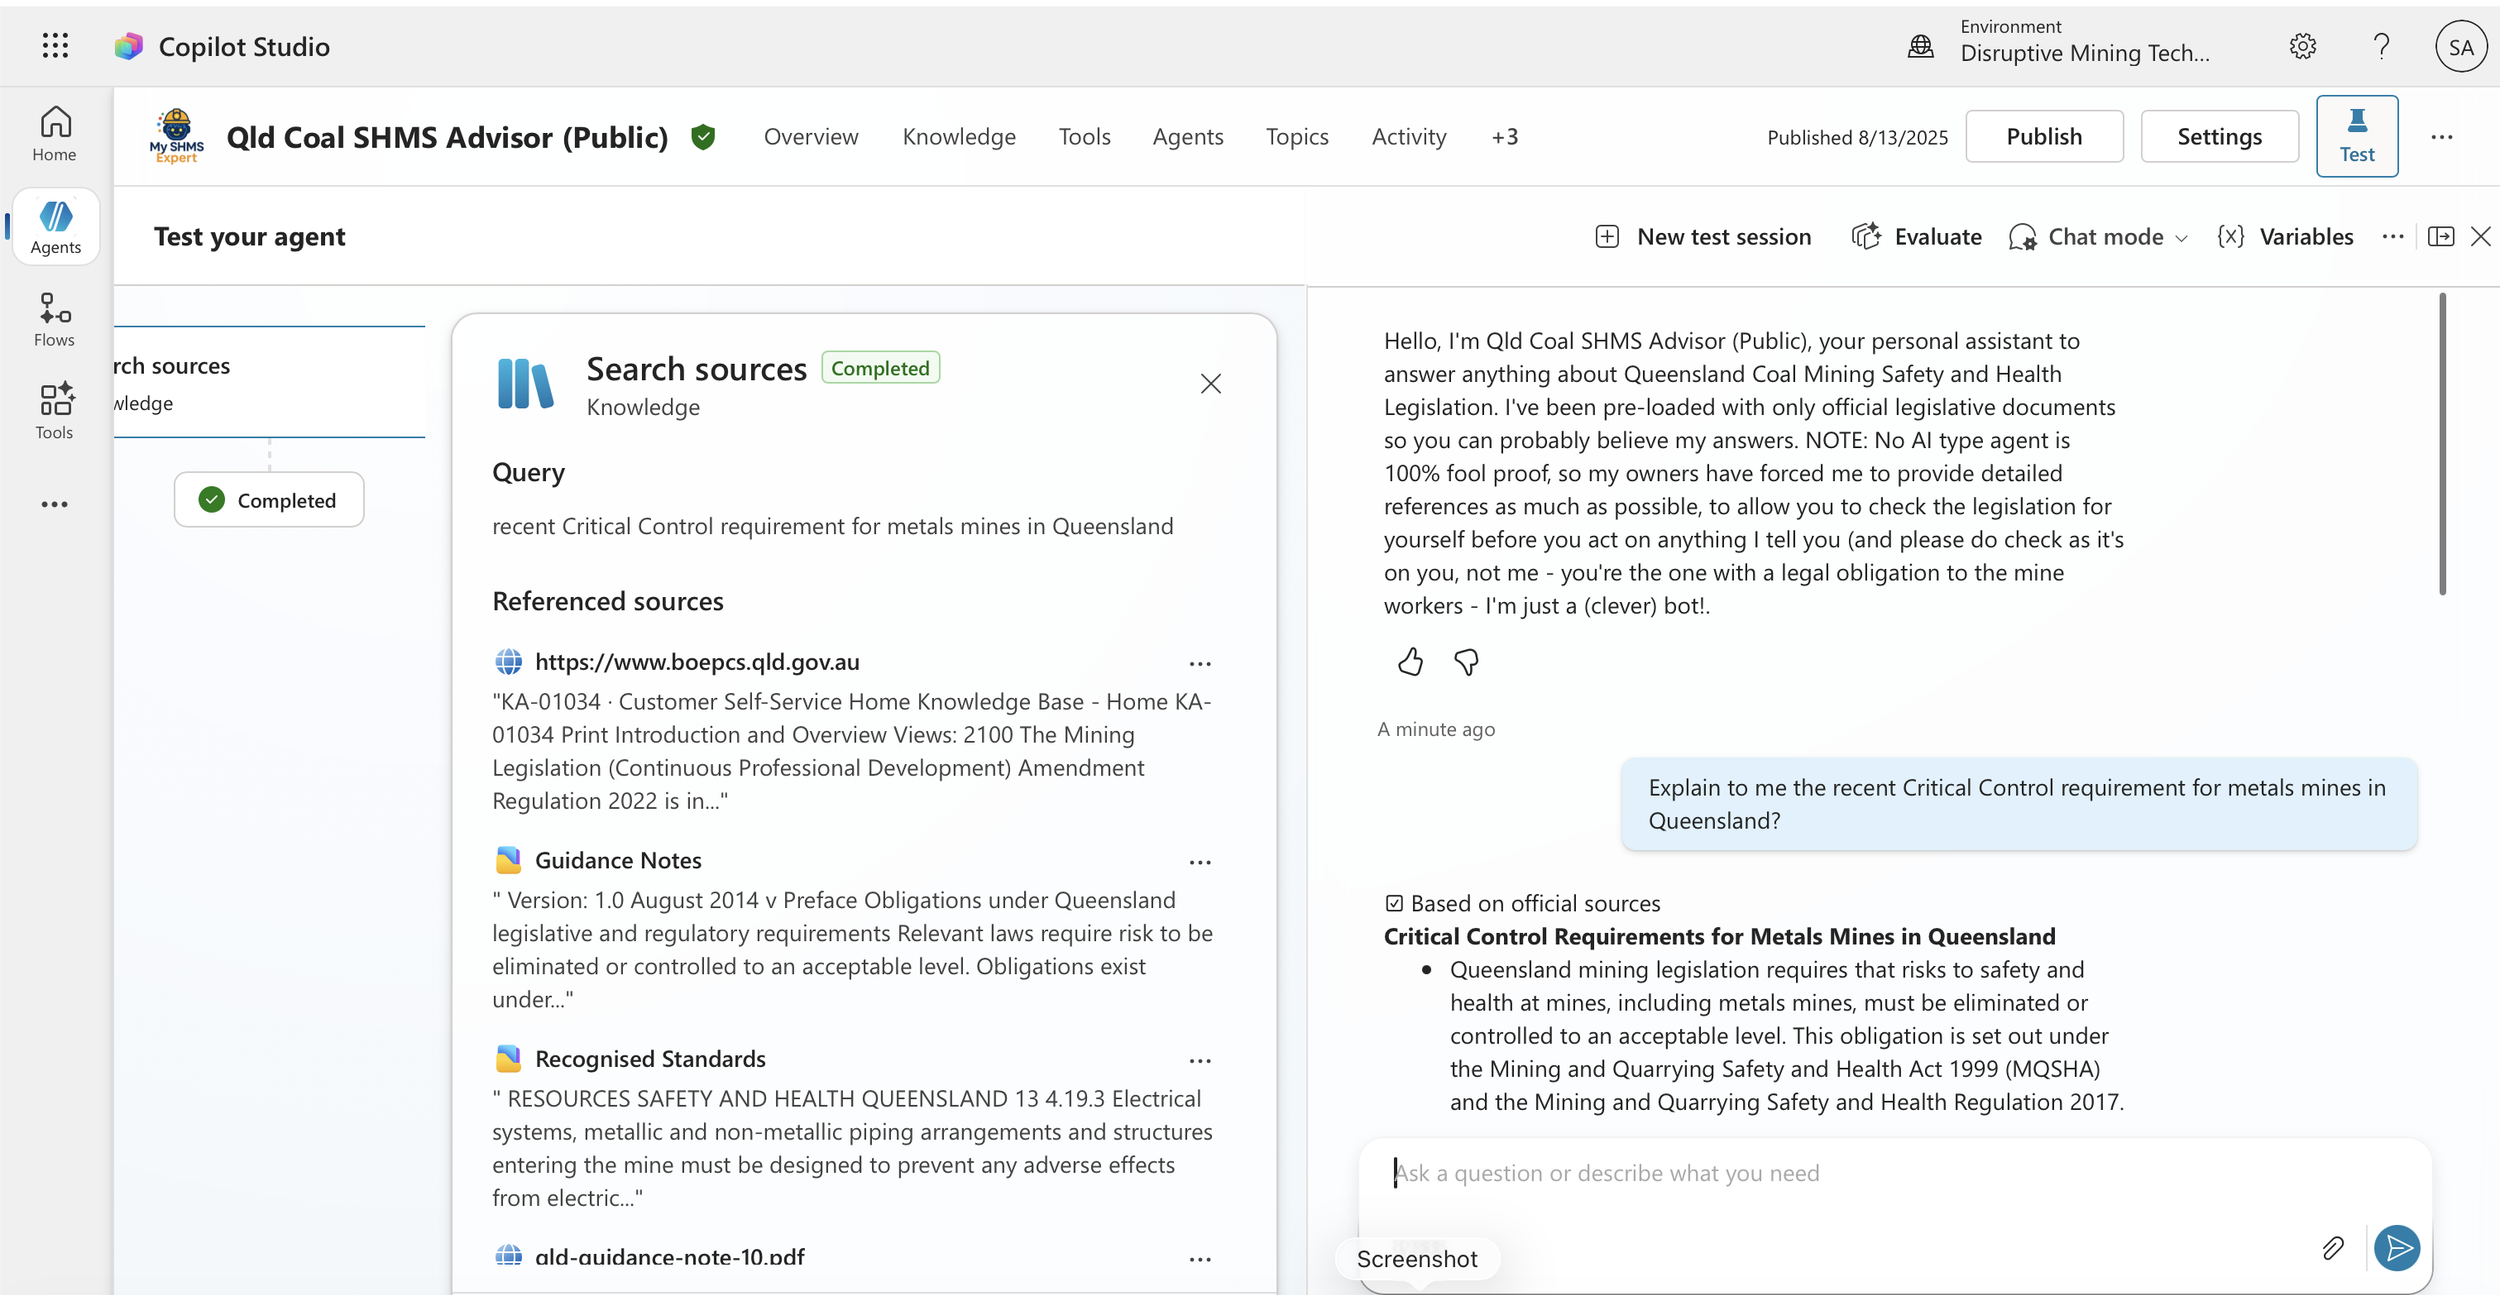Click the Test your agent heading
Screen dimensions: 2500x1295
click(x=249, y=237)
